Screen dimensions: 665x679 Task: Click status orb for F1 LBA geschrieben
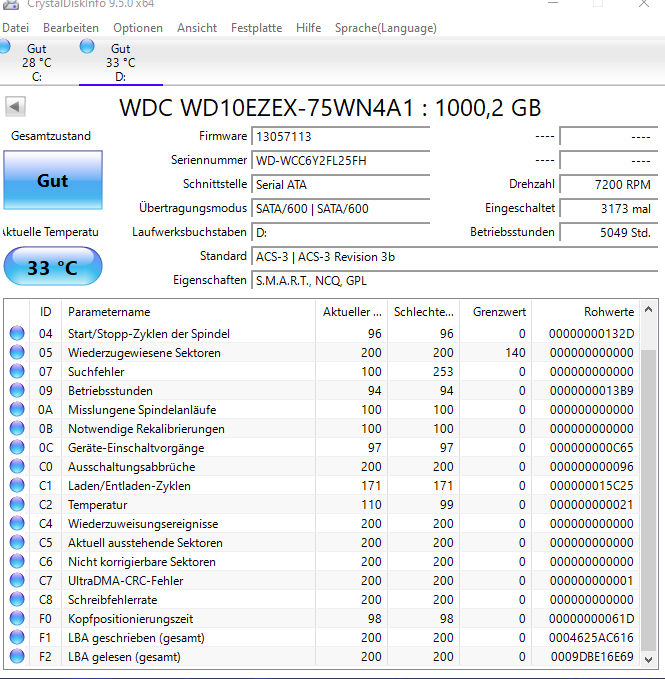pos(17,638)
